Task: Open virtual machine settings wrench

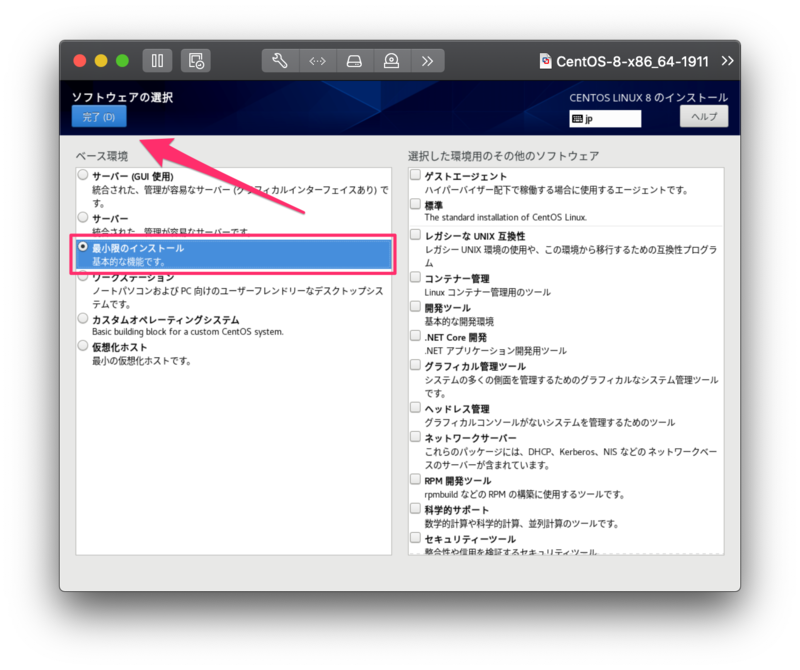Action: [280, 61]
